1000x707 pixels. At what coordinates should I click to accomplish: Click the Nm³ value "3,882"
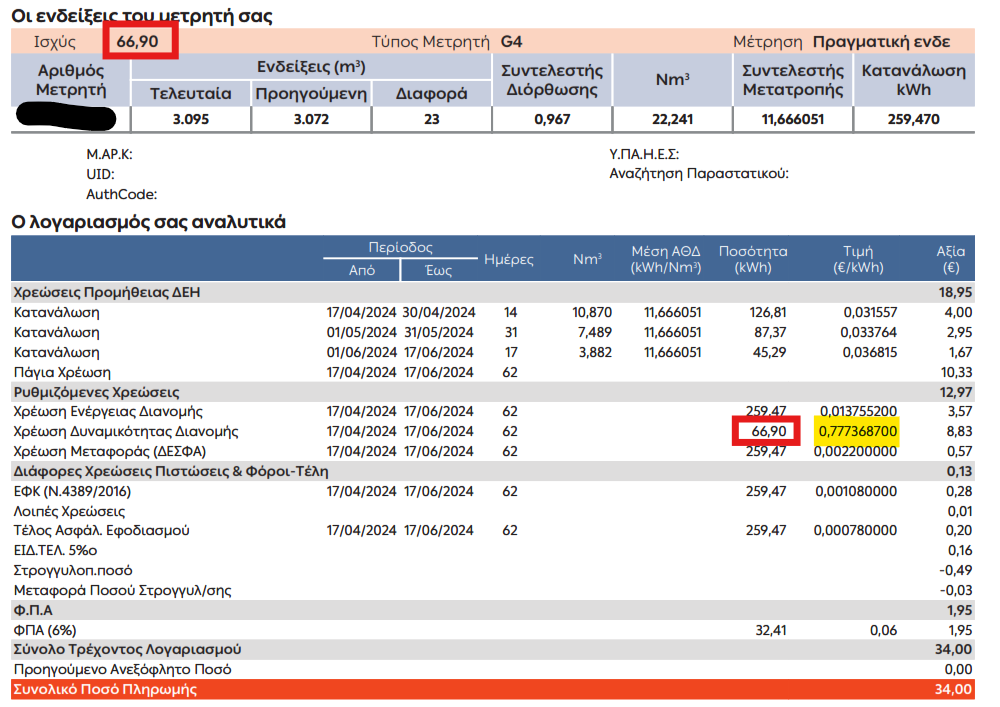(x=595, y=352)
